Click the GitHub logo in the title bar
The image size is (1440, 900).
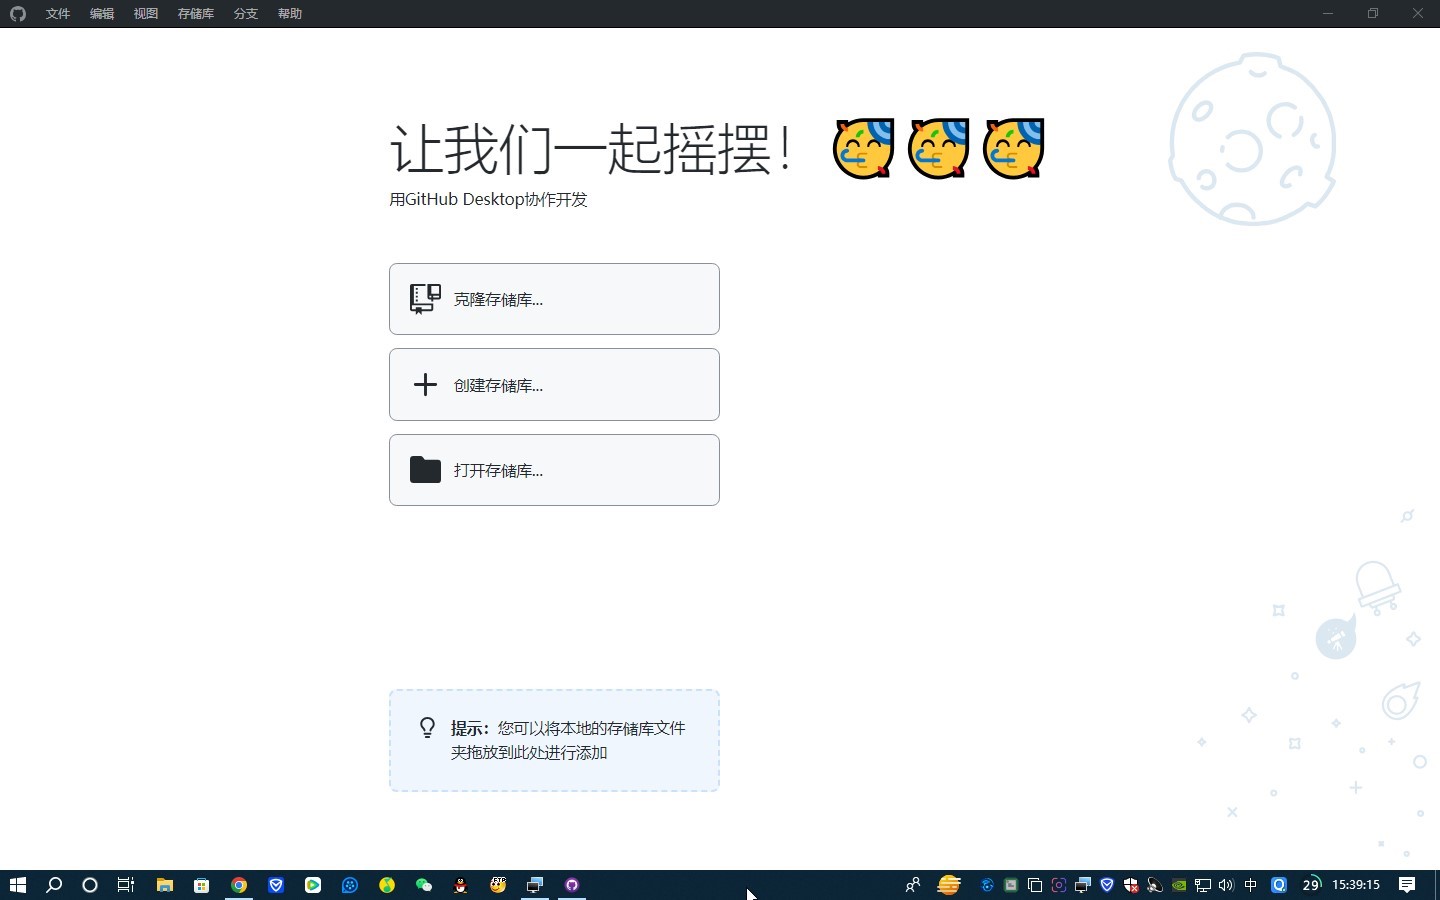[x=17, y=14]
